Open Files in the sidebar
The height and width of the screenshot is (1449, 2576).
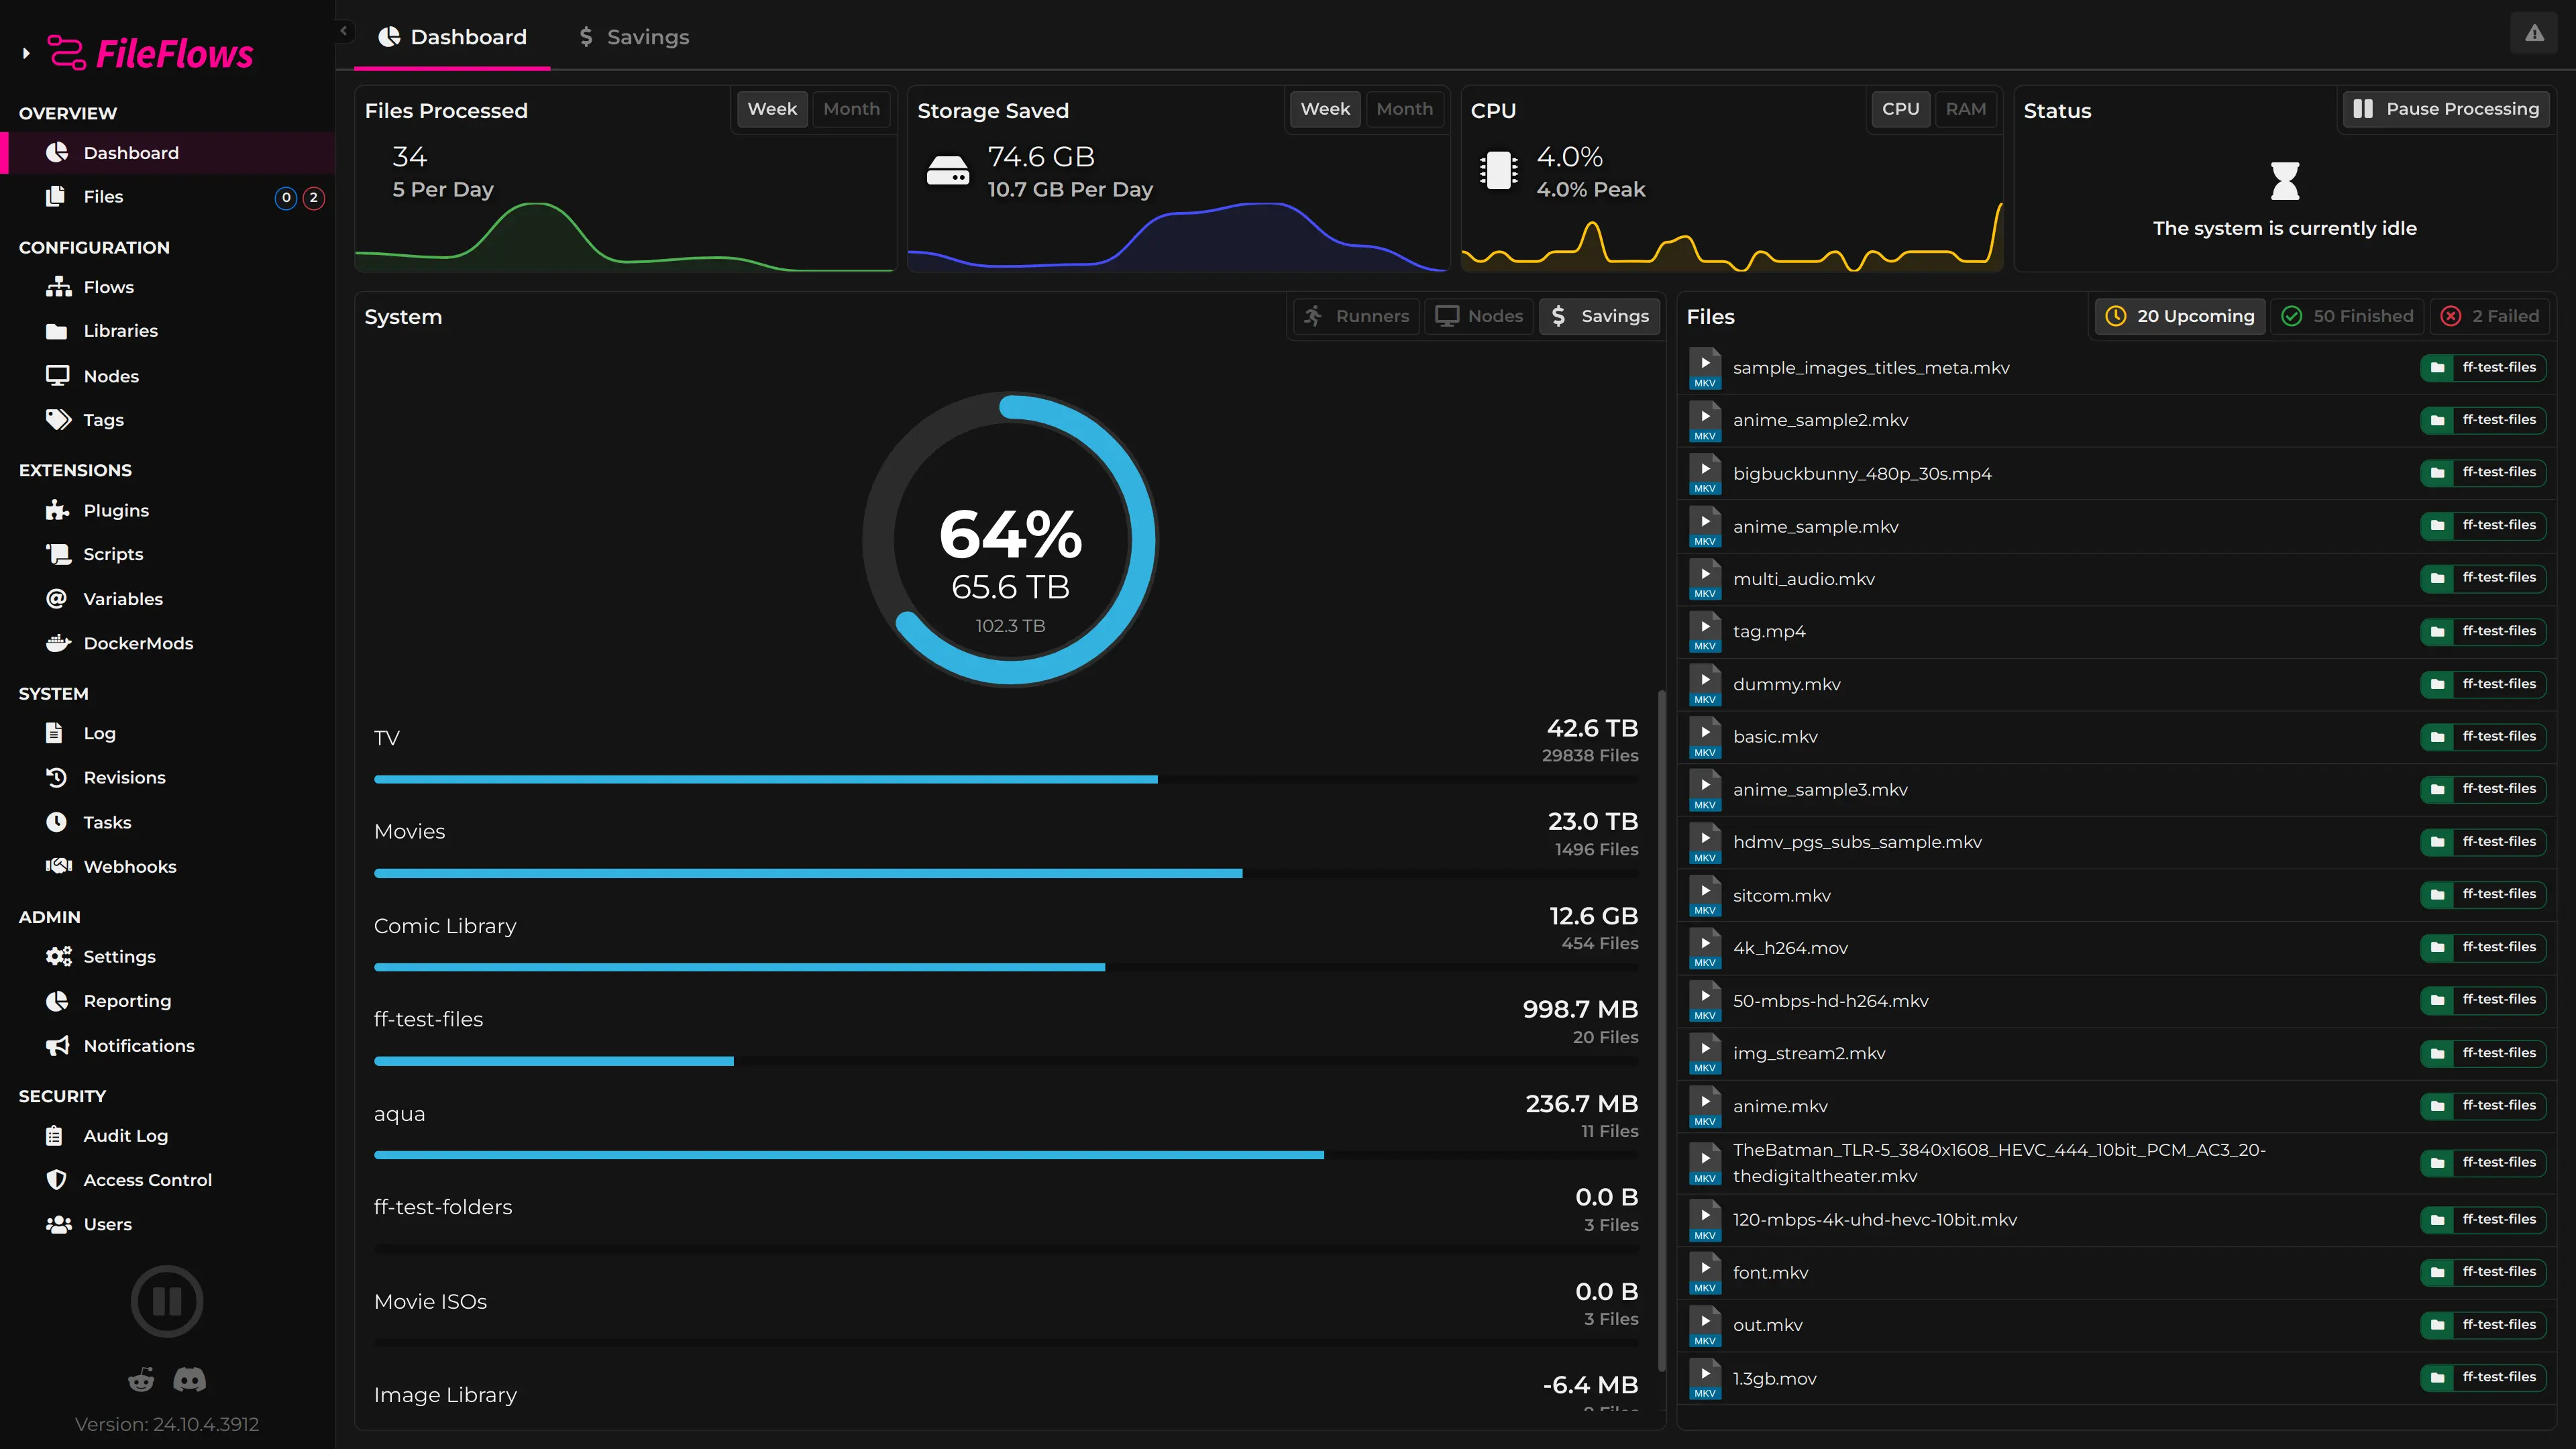pyautogui.click(x=167, y=197)
